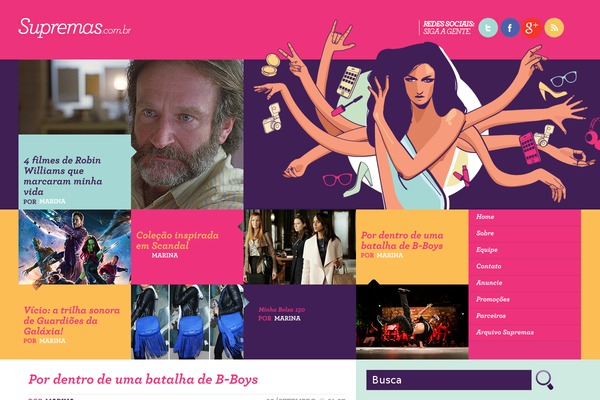Open the RSS feed icon

click(x=554, y=28)
